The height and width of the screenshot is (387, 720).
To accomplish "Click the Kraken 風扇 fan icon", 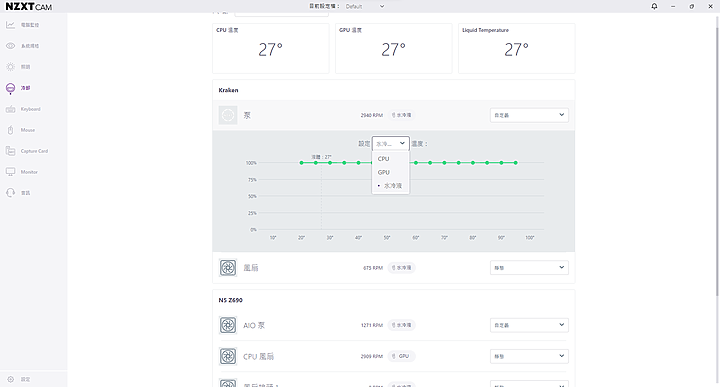I will [228, 268].
